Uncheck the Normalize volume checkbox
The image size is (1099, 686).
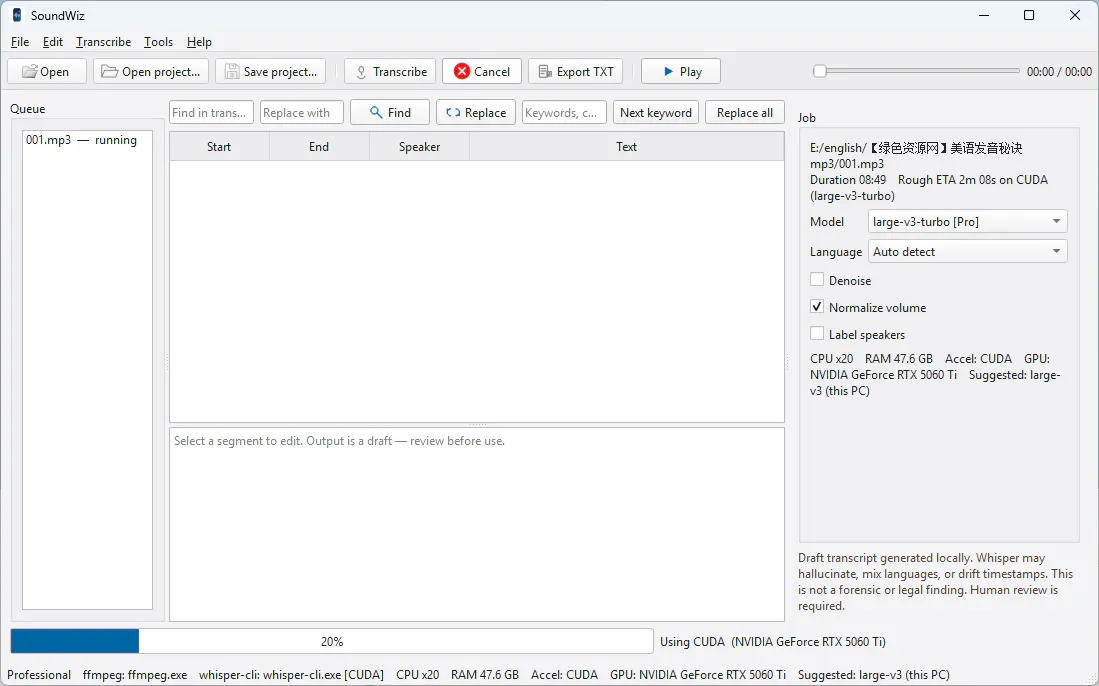click(x=817, y=307)
